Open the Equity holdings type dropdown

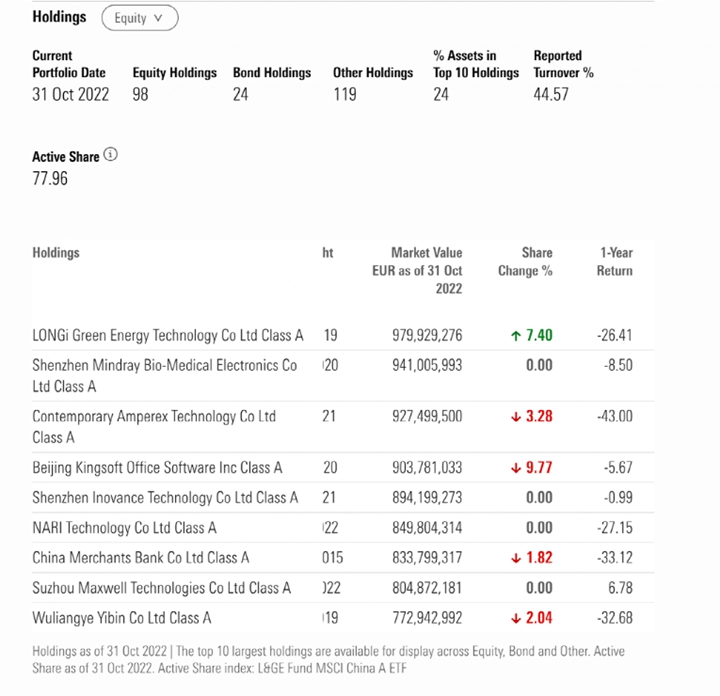pos(140,18)
